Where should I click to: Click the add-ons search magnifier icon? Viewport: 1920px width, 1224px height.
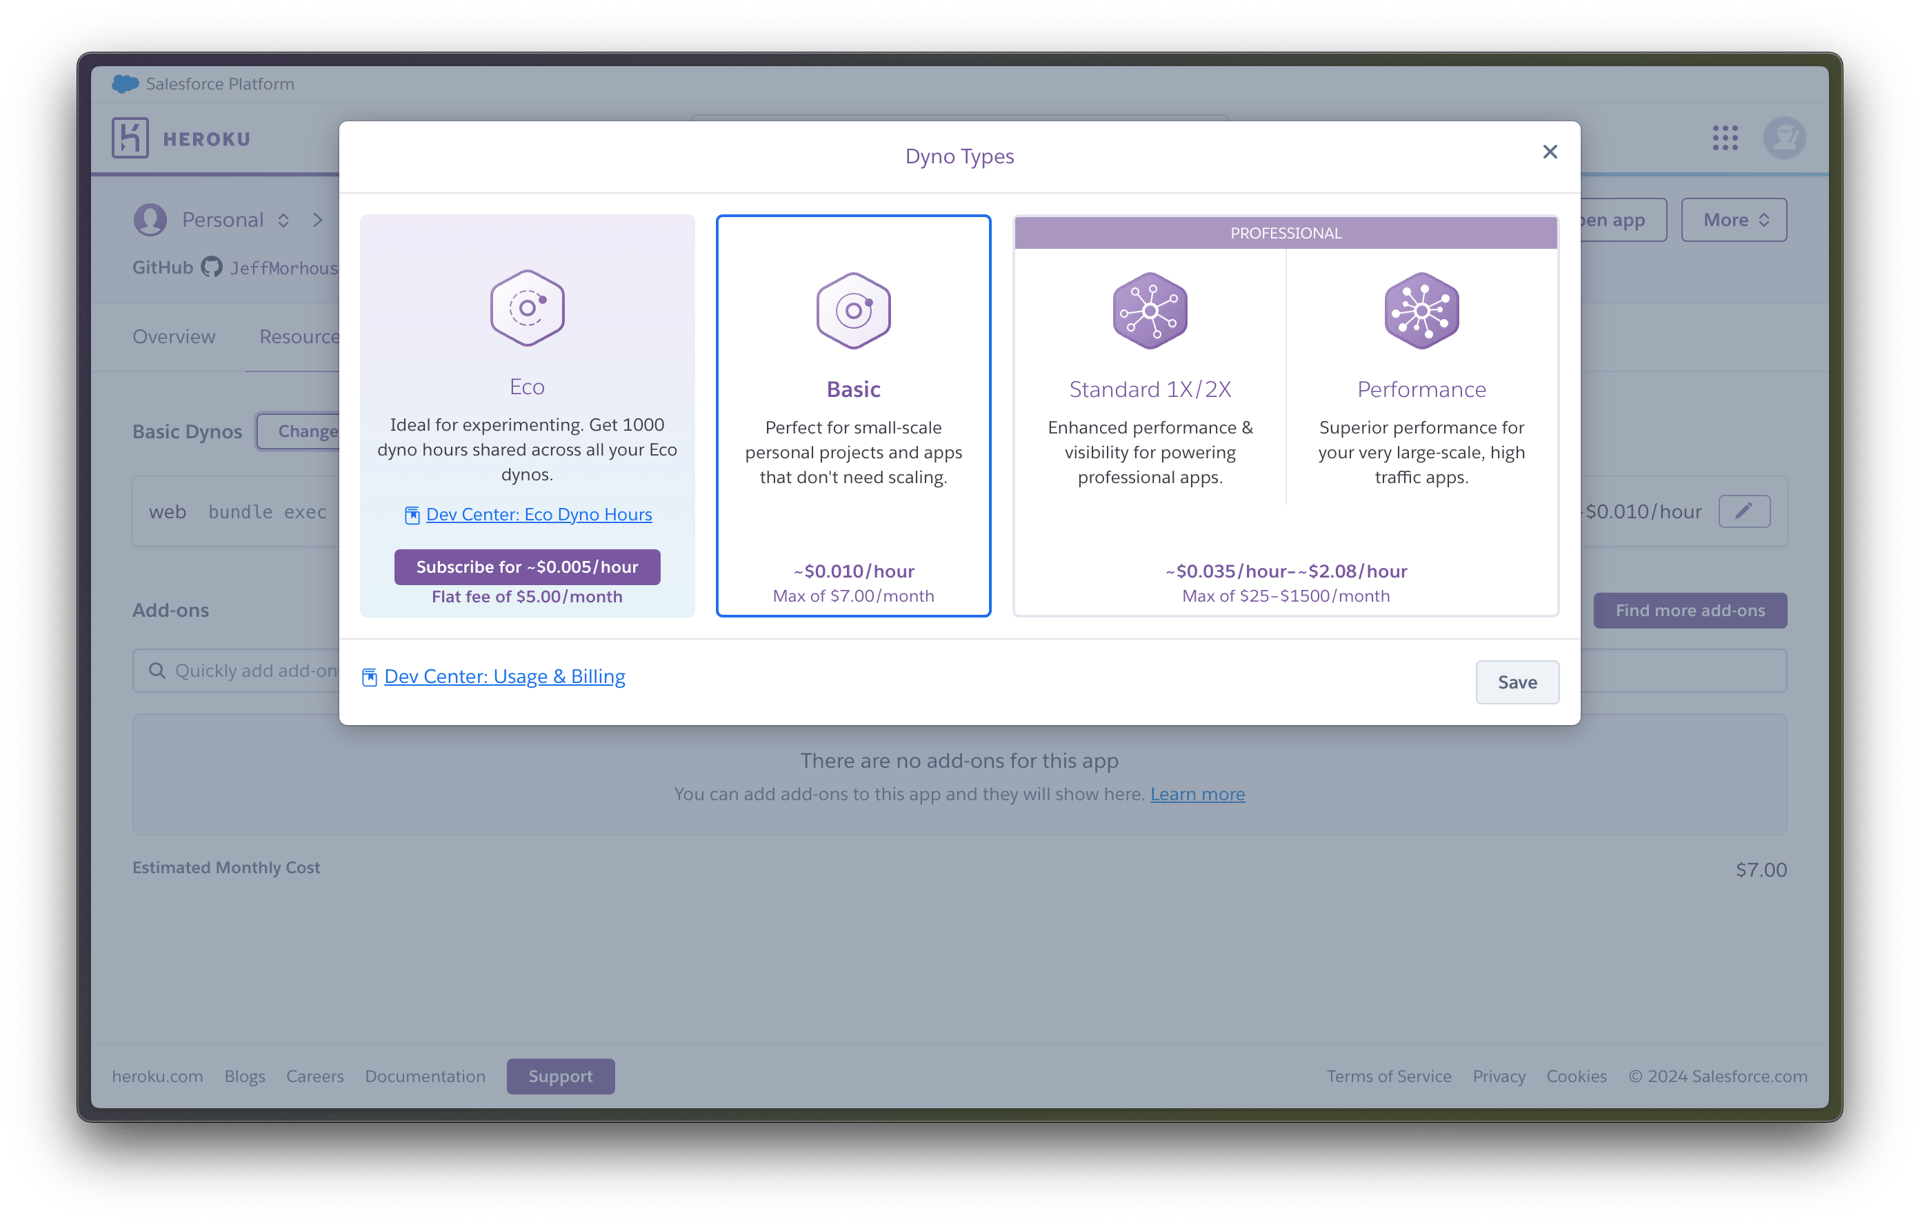pyautogui.click(x=157, y=670)
